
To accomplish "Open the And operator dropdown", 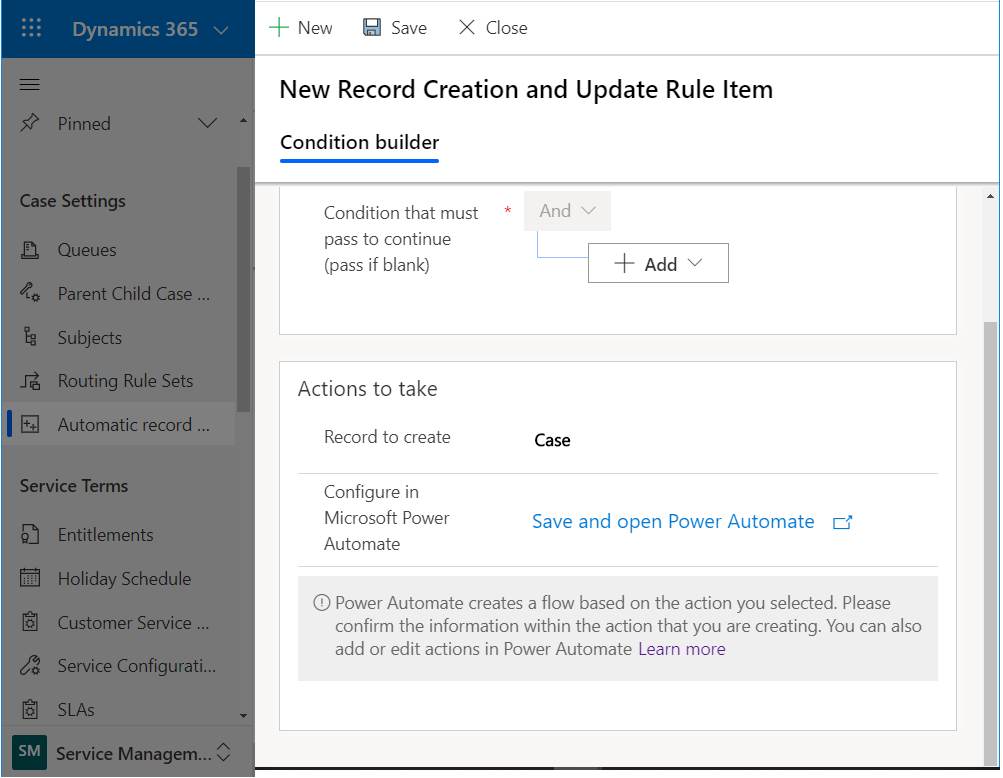I will (x=567, y=211).
